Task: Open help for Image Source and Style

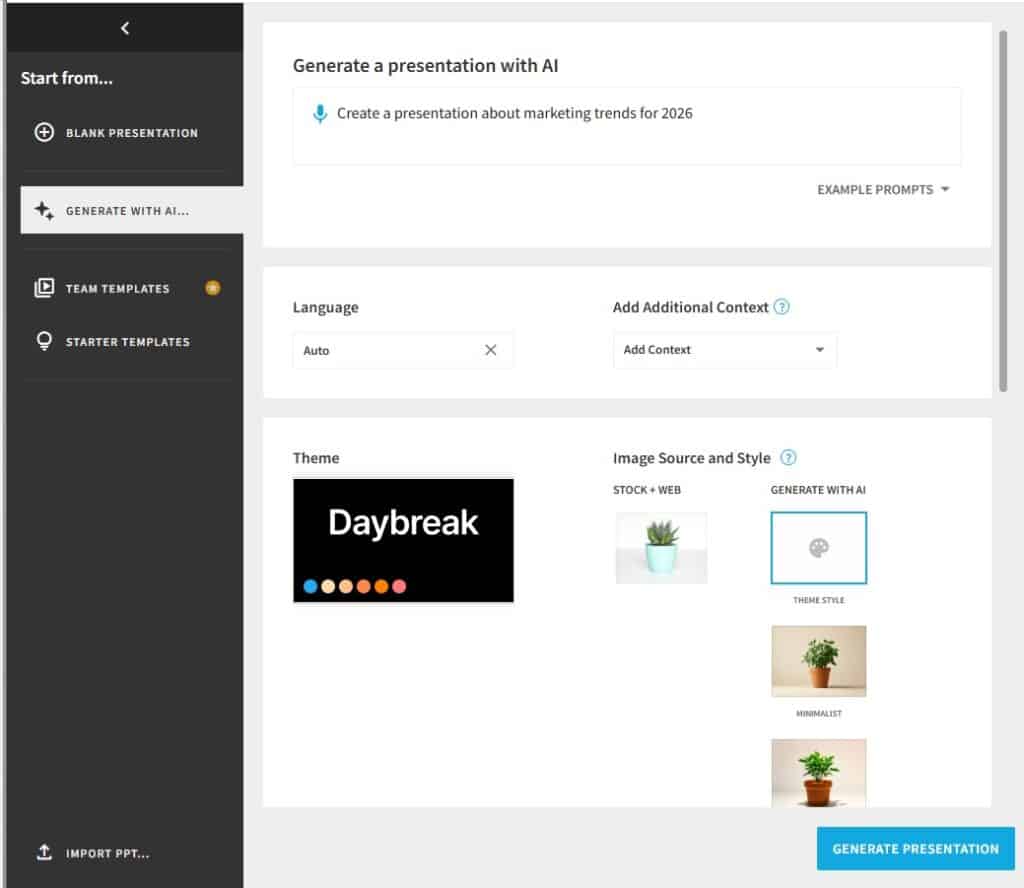Action: (788, 458)
